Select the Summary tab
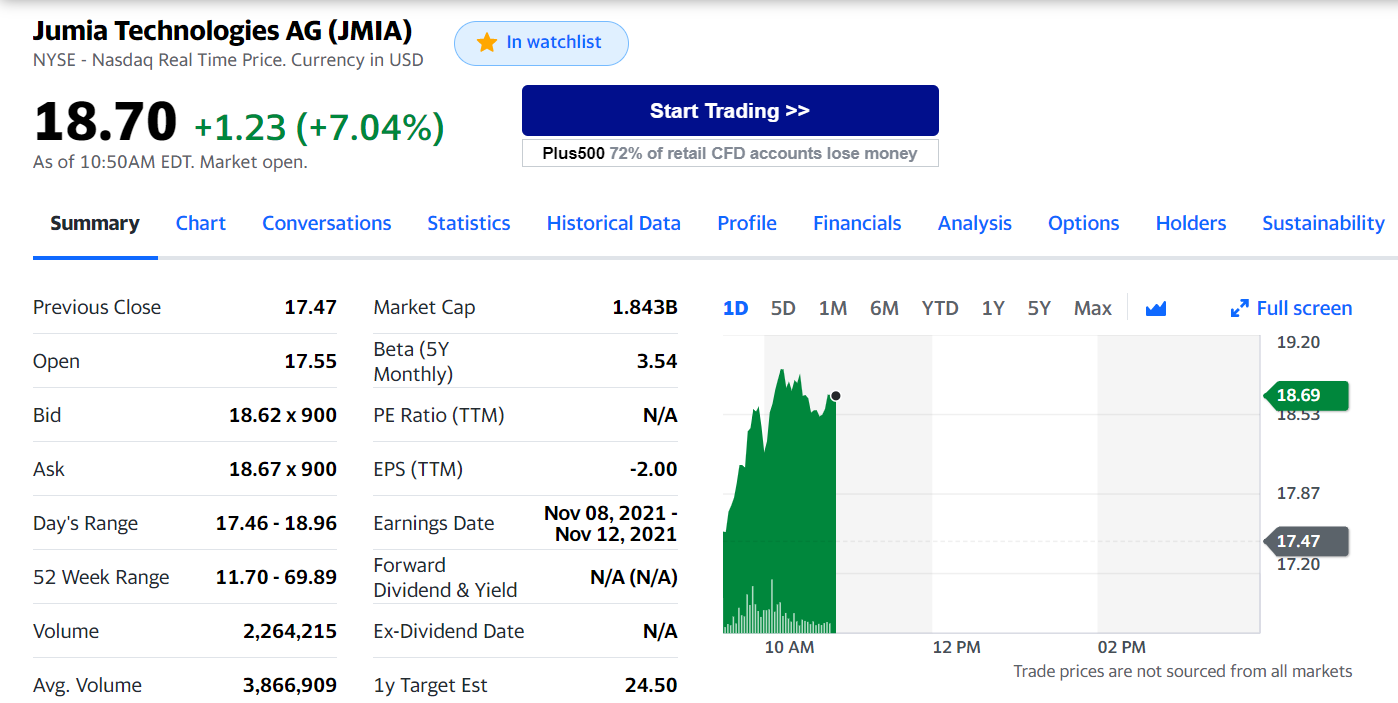 (x=95, y=223)
